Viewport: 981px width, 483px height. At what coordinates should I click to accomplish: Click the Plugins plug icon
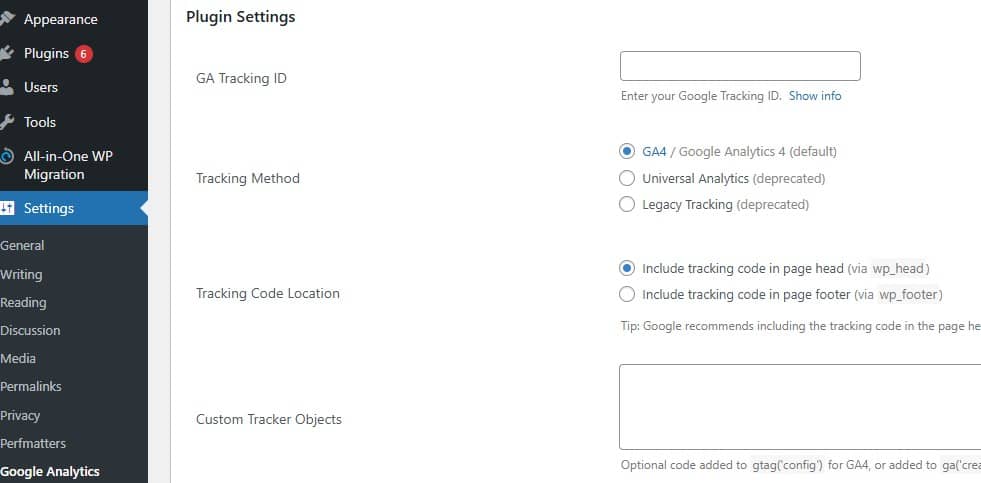click(x=7, y=53)
